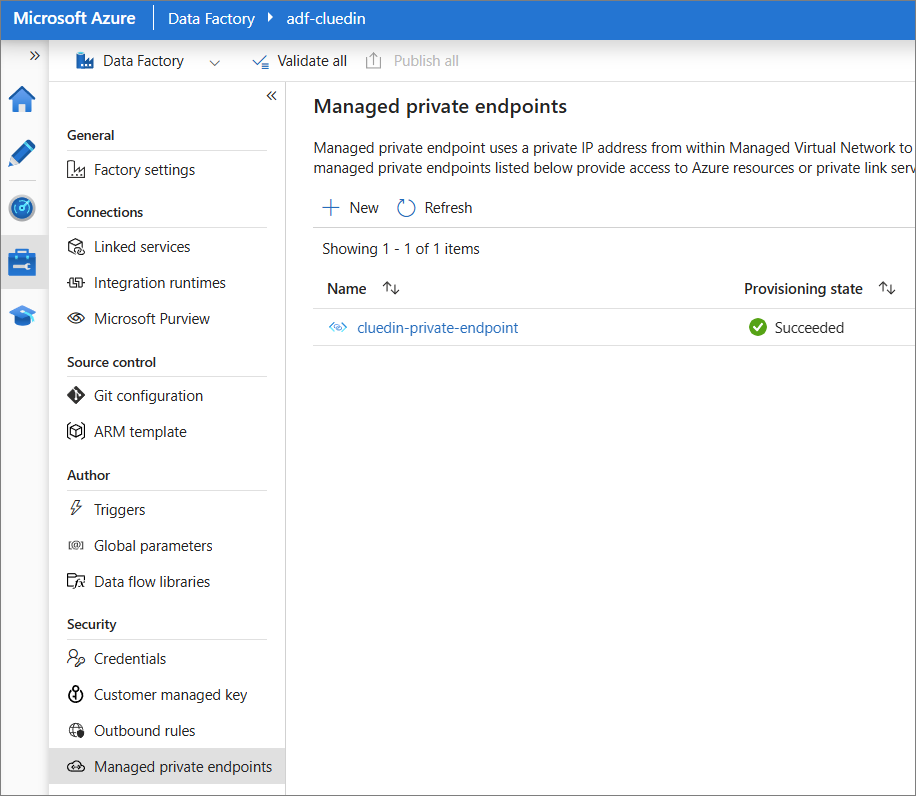Sort the table by Name column
The width and height of the screenshot is (916, 796).
390,288
